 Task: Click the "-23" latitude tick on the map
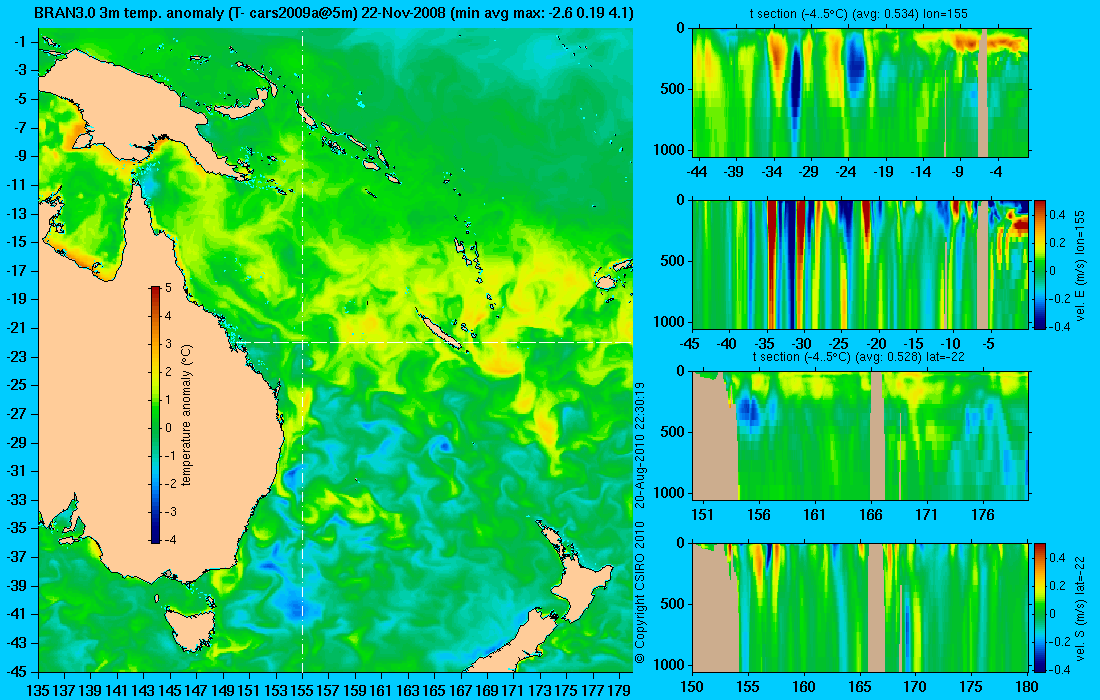(x=18, y=356)
